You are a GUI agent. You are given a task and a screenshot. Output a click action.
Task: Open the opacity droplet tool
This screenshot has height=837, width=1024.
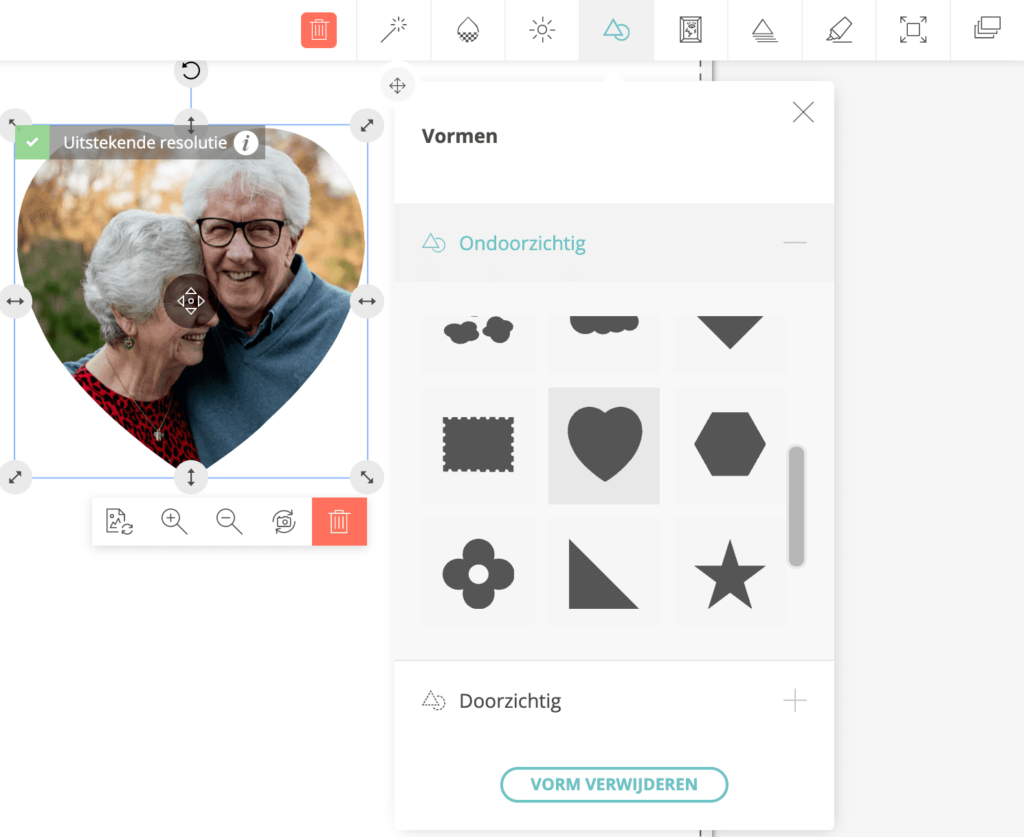[468, 30]
